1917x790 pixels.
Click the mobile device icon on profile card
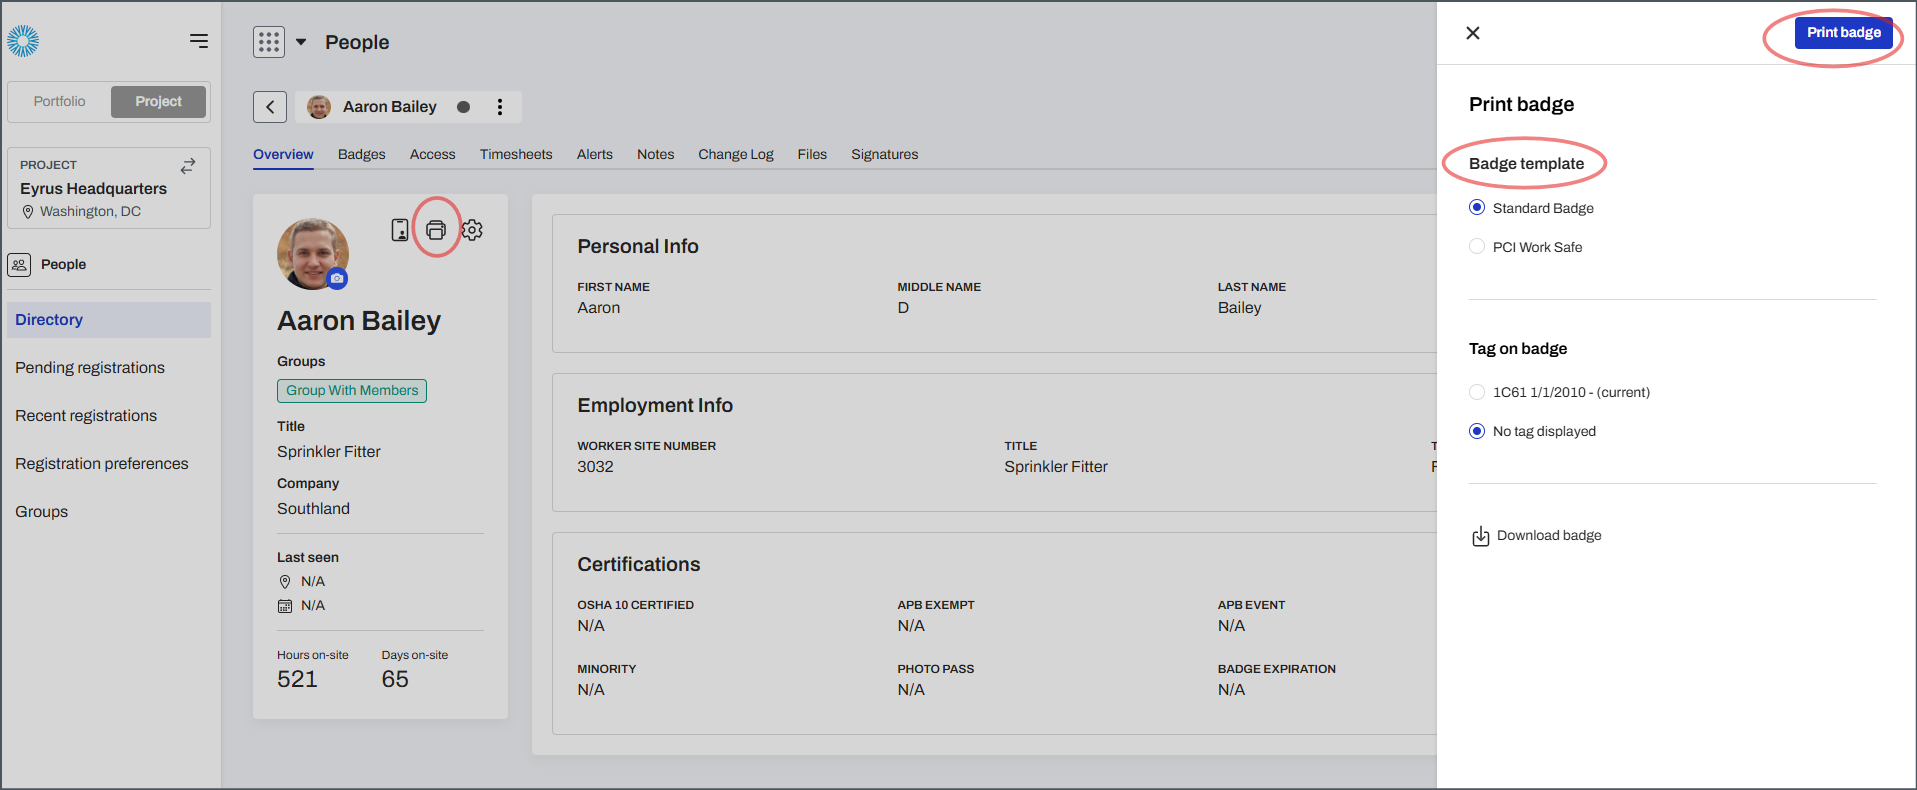pos(400,230)
